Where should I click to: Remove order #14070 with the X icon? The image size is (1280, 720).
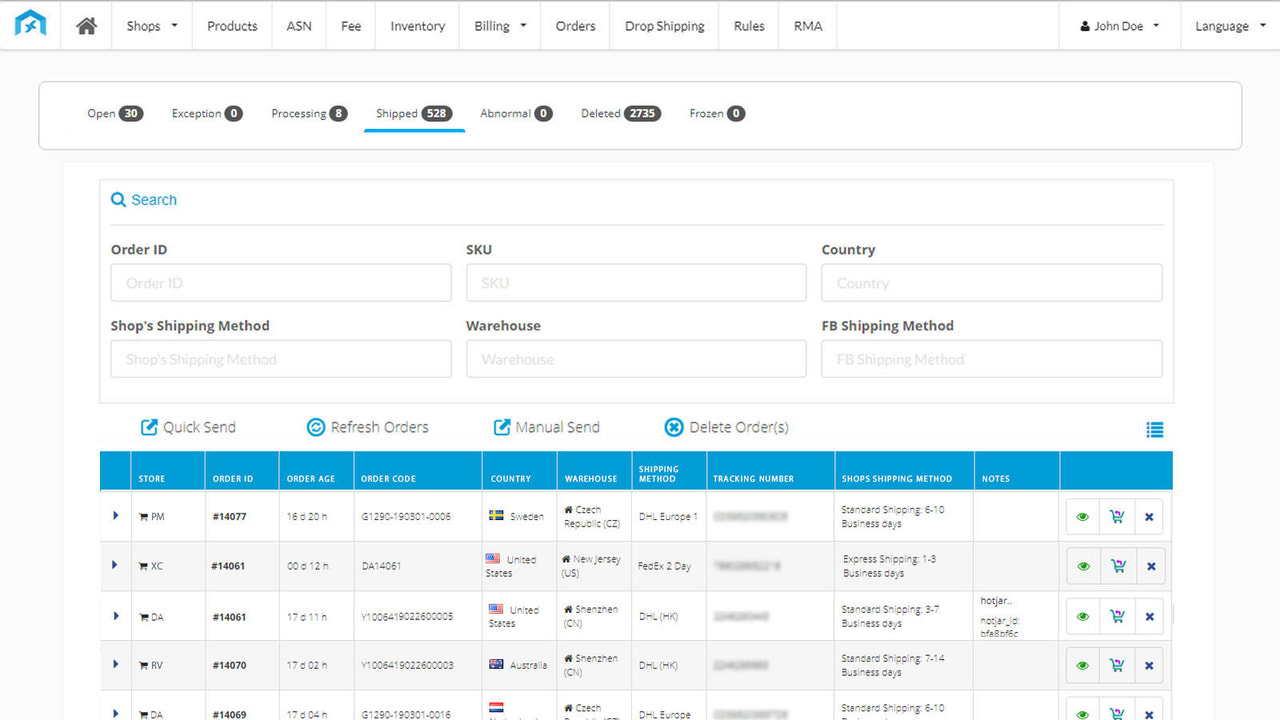pos(1149,664)
